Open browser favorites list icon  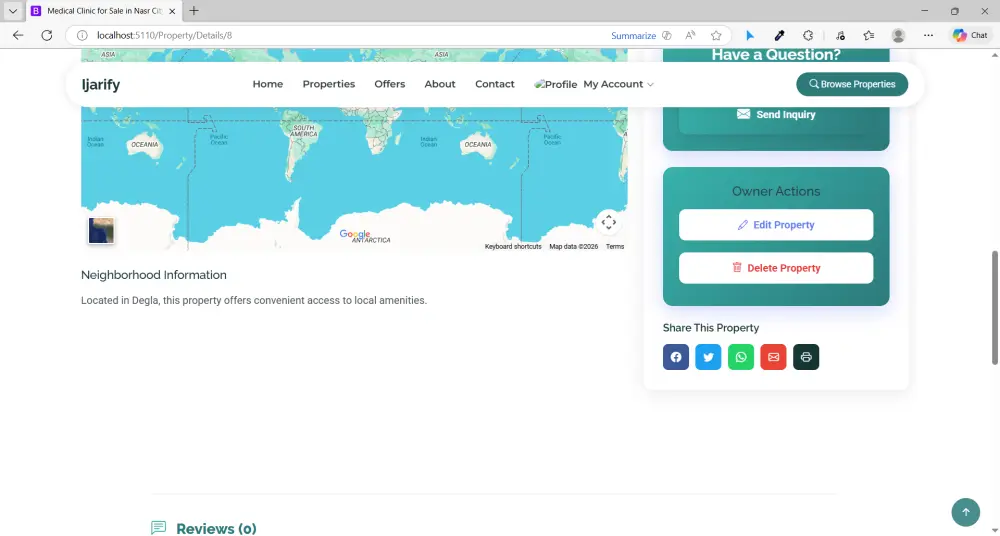point(869,36)
